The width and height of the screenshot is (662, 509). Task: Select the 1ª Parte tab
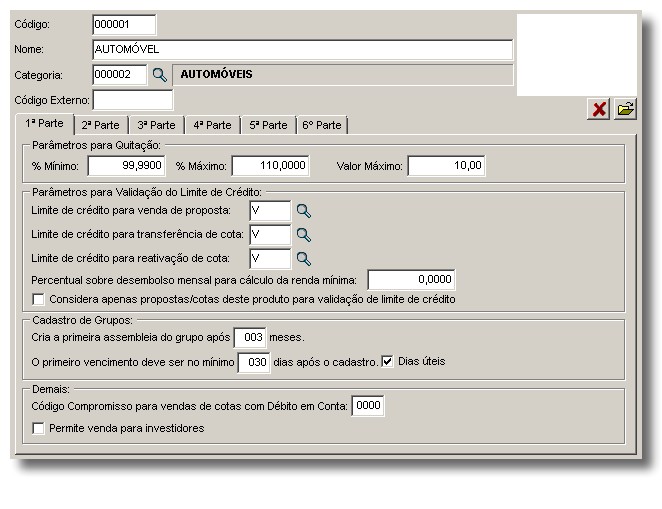coord(44,124)
